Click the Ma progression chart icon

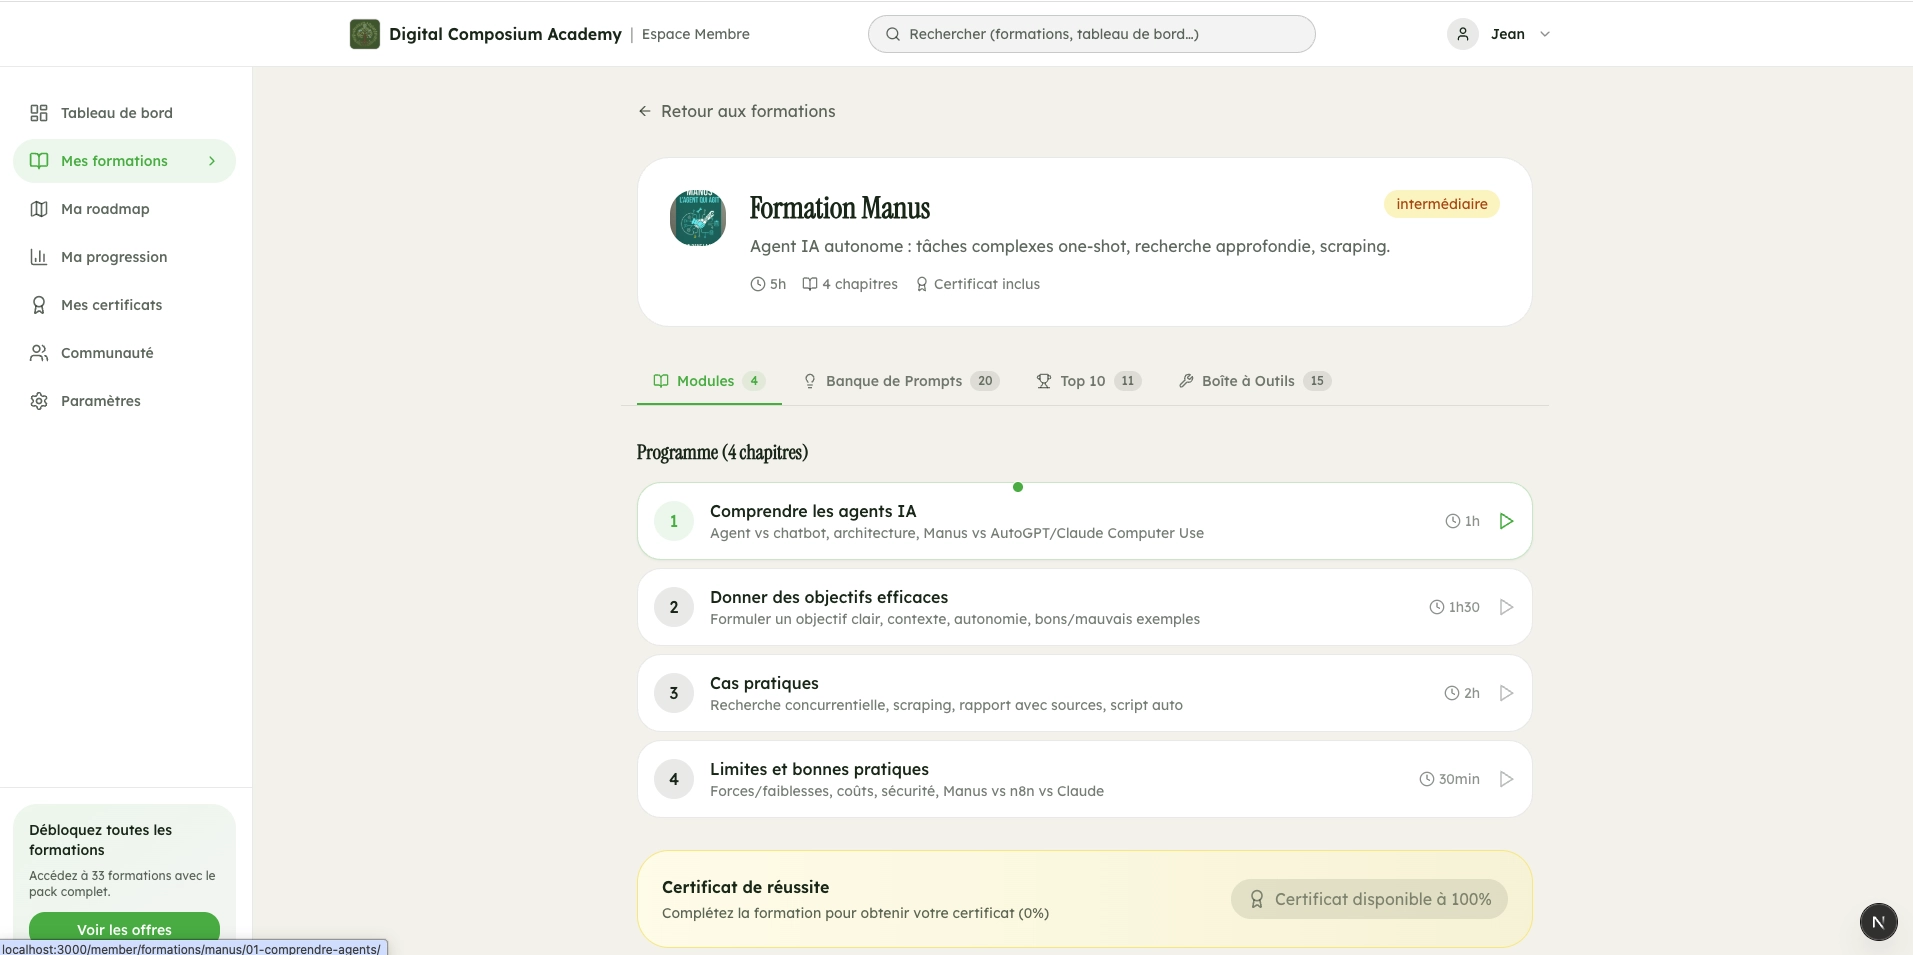38,256
